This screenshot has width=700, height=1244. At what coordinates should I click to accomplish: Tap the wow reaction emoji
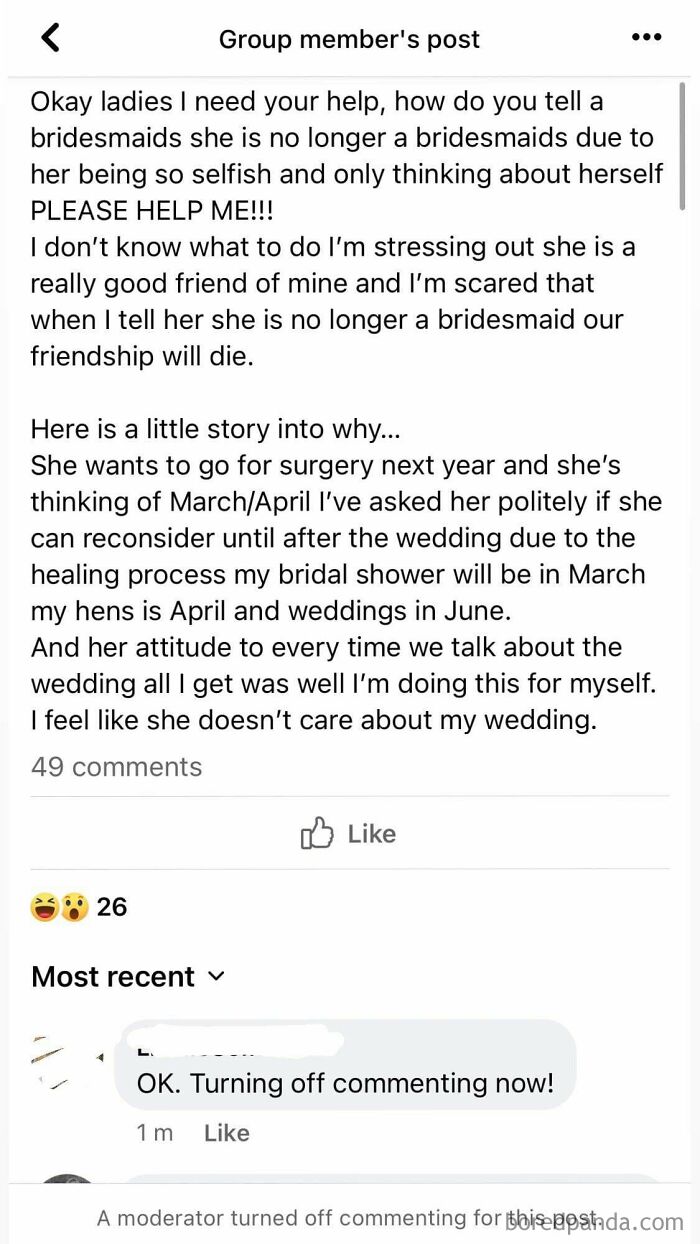[73, 907]
